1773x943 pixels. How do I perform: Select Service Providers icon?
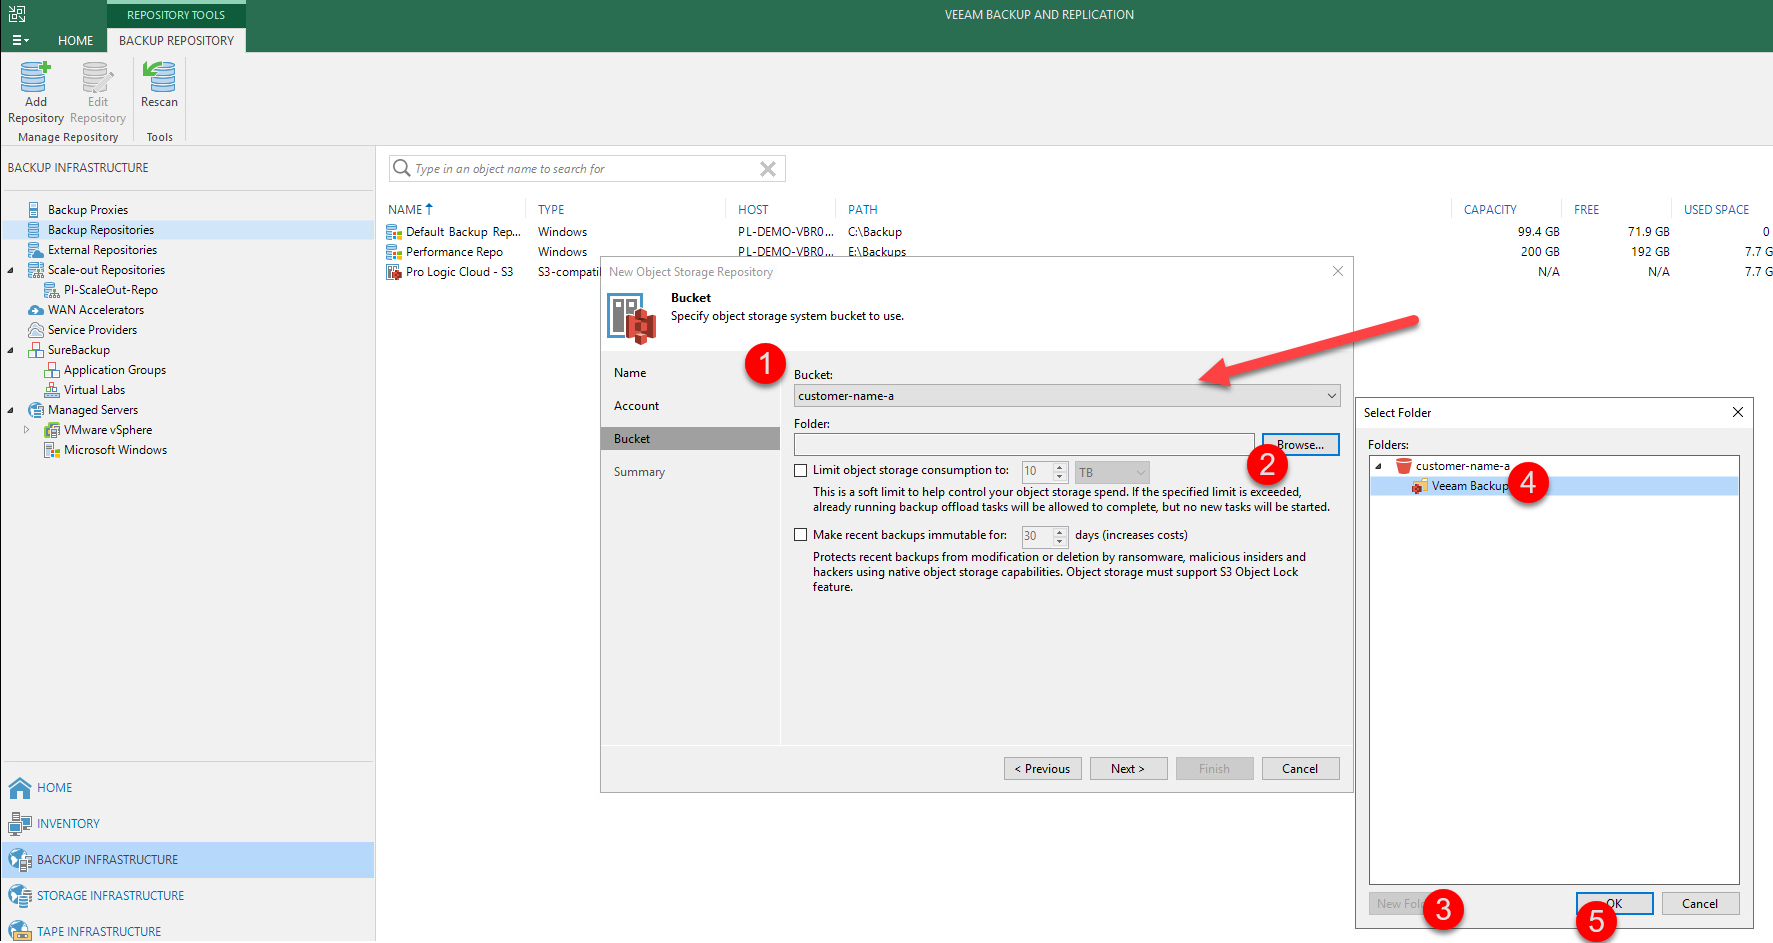[36, 330]
